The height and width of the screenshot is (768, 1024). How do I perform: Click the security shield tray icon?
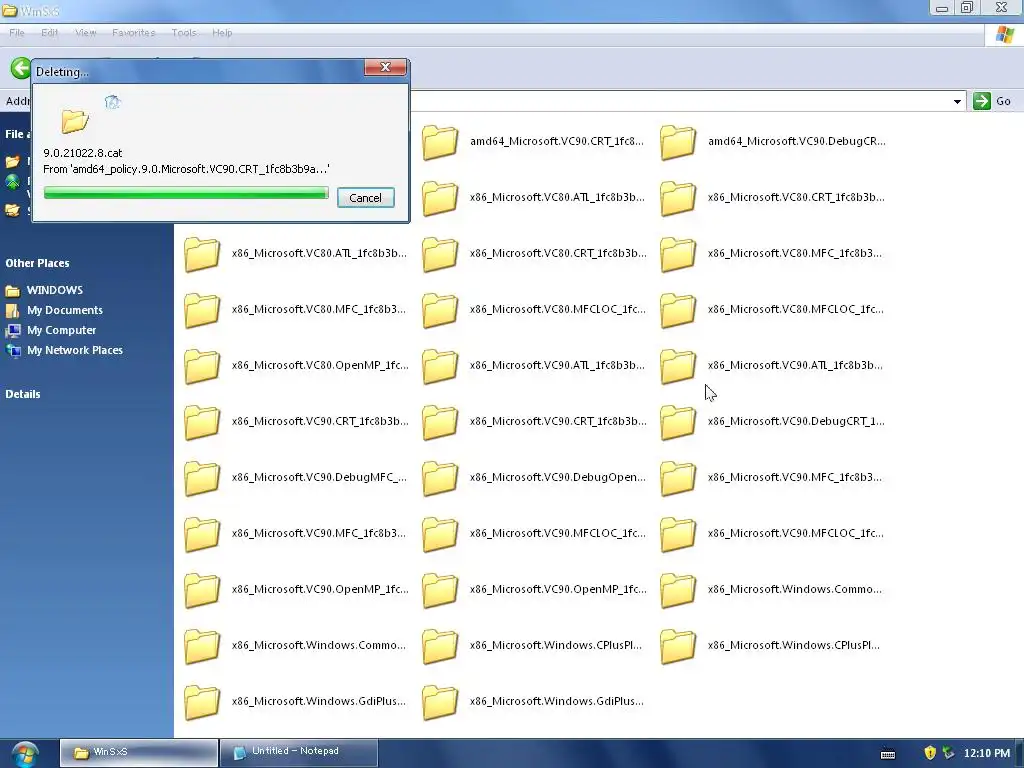[930, 753]
